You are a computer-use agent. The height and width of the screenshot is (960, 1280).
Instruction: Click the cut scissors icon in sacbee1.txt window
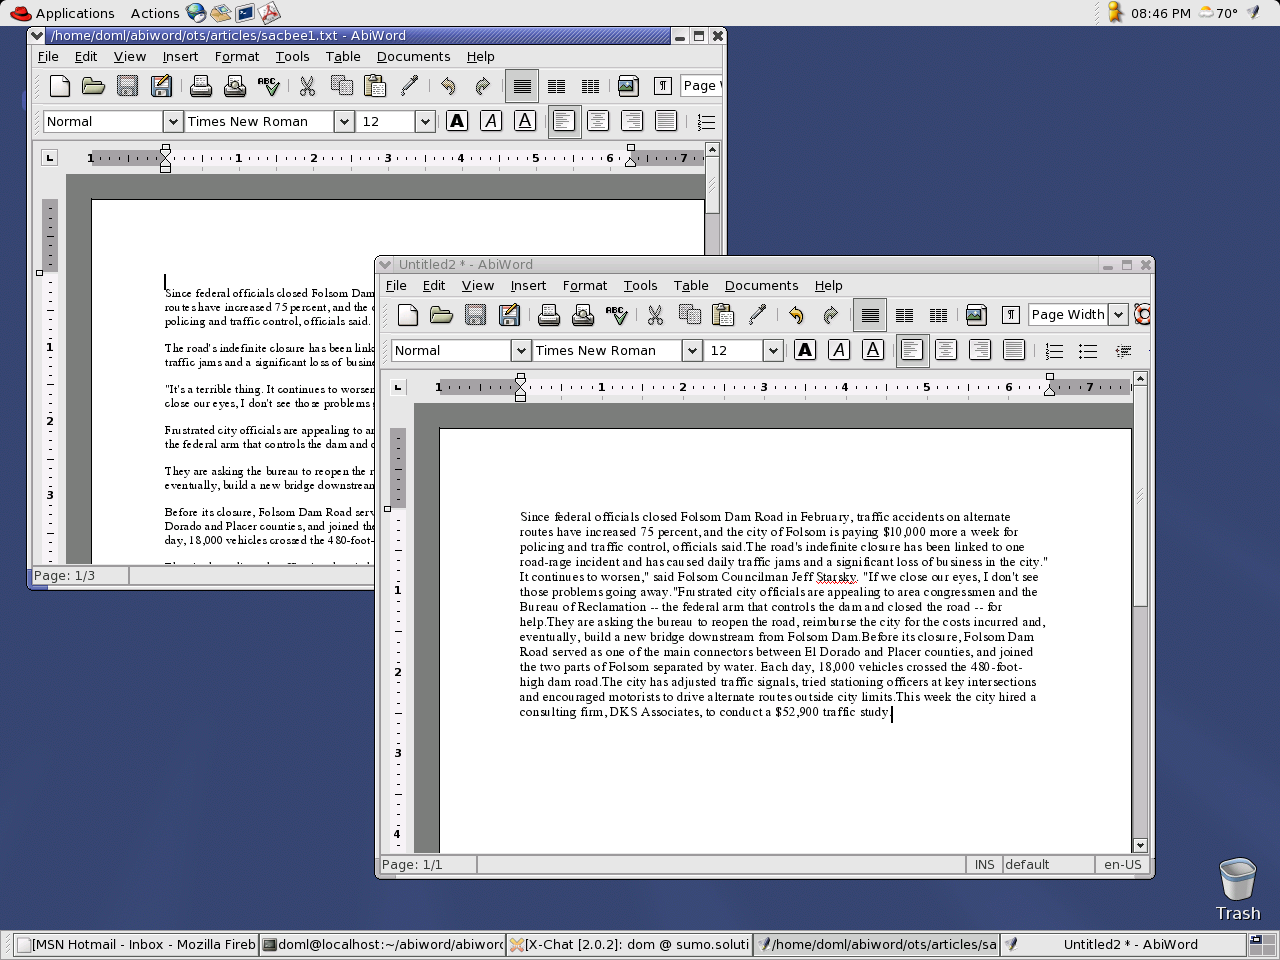coord(307,86)
